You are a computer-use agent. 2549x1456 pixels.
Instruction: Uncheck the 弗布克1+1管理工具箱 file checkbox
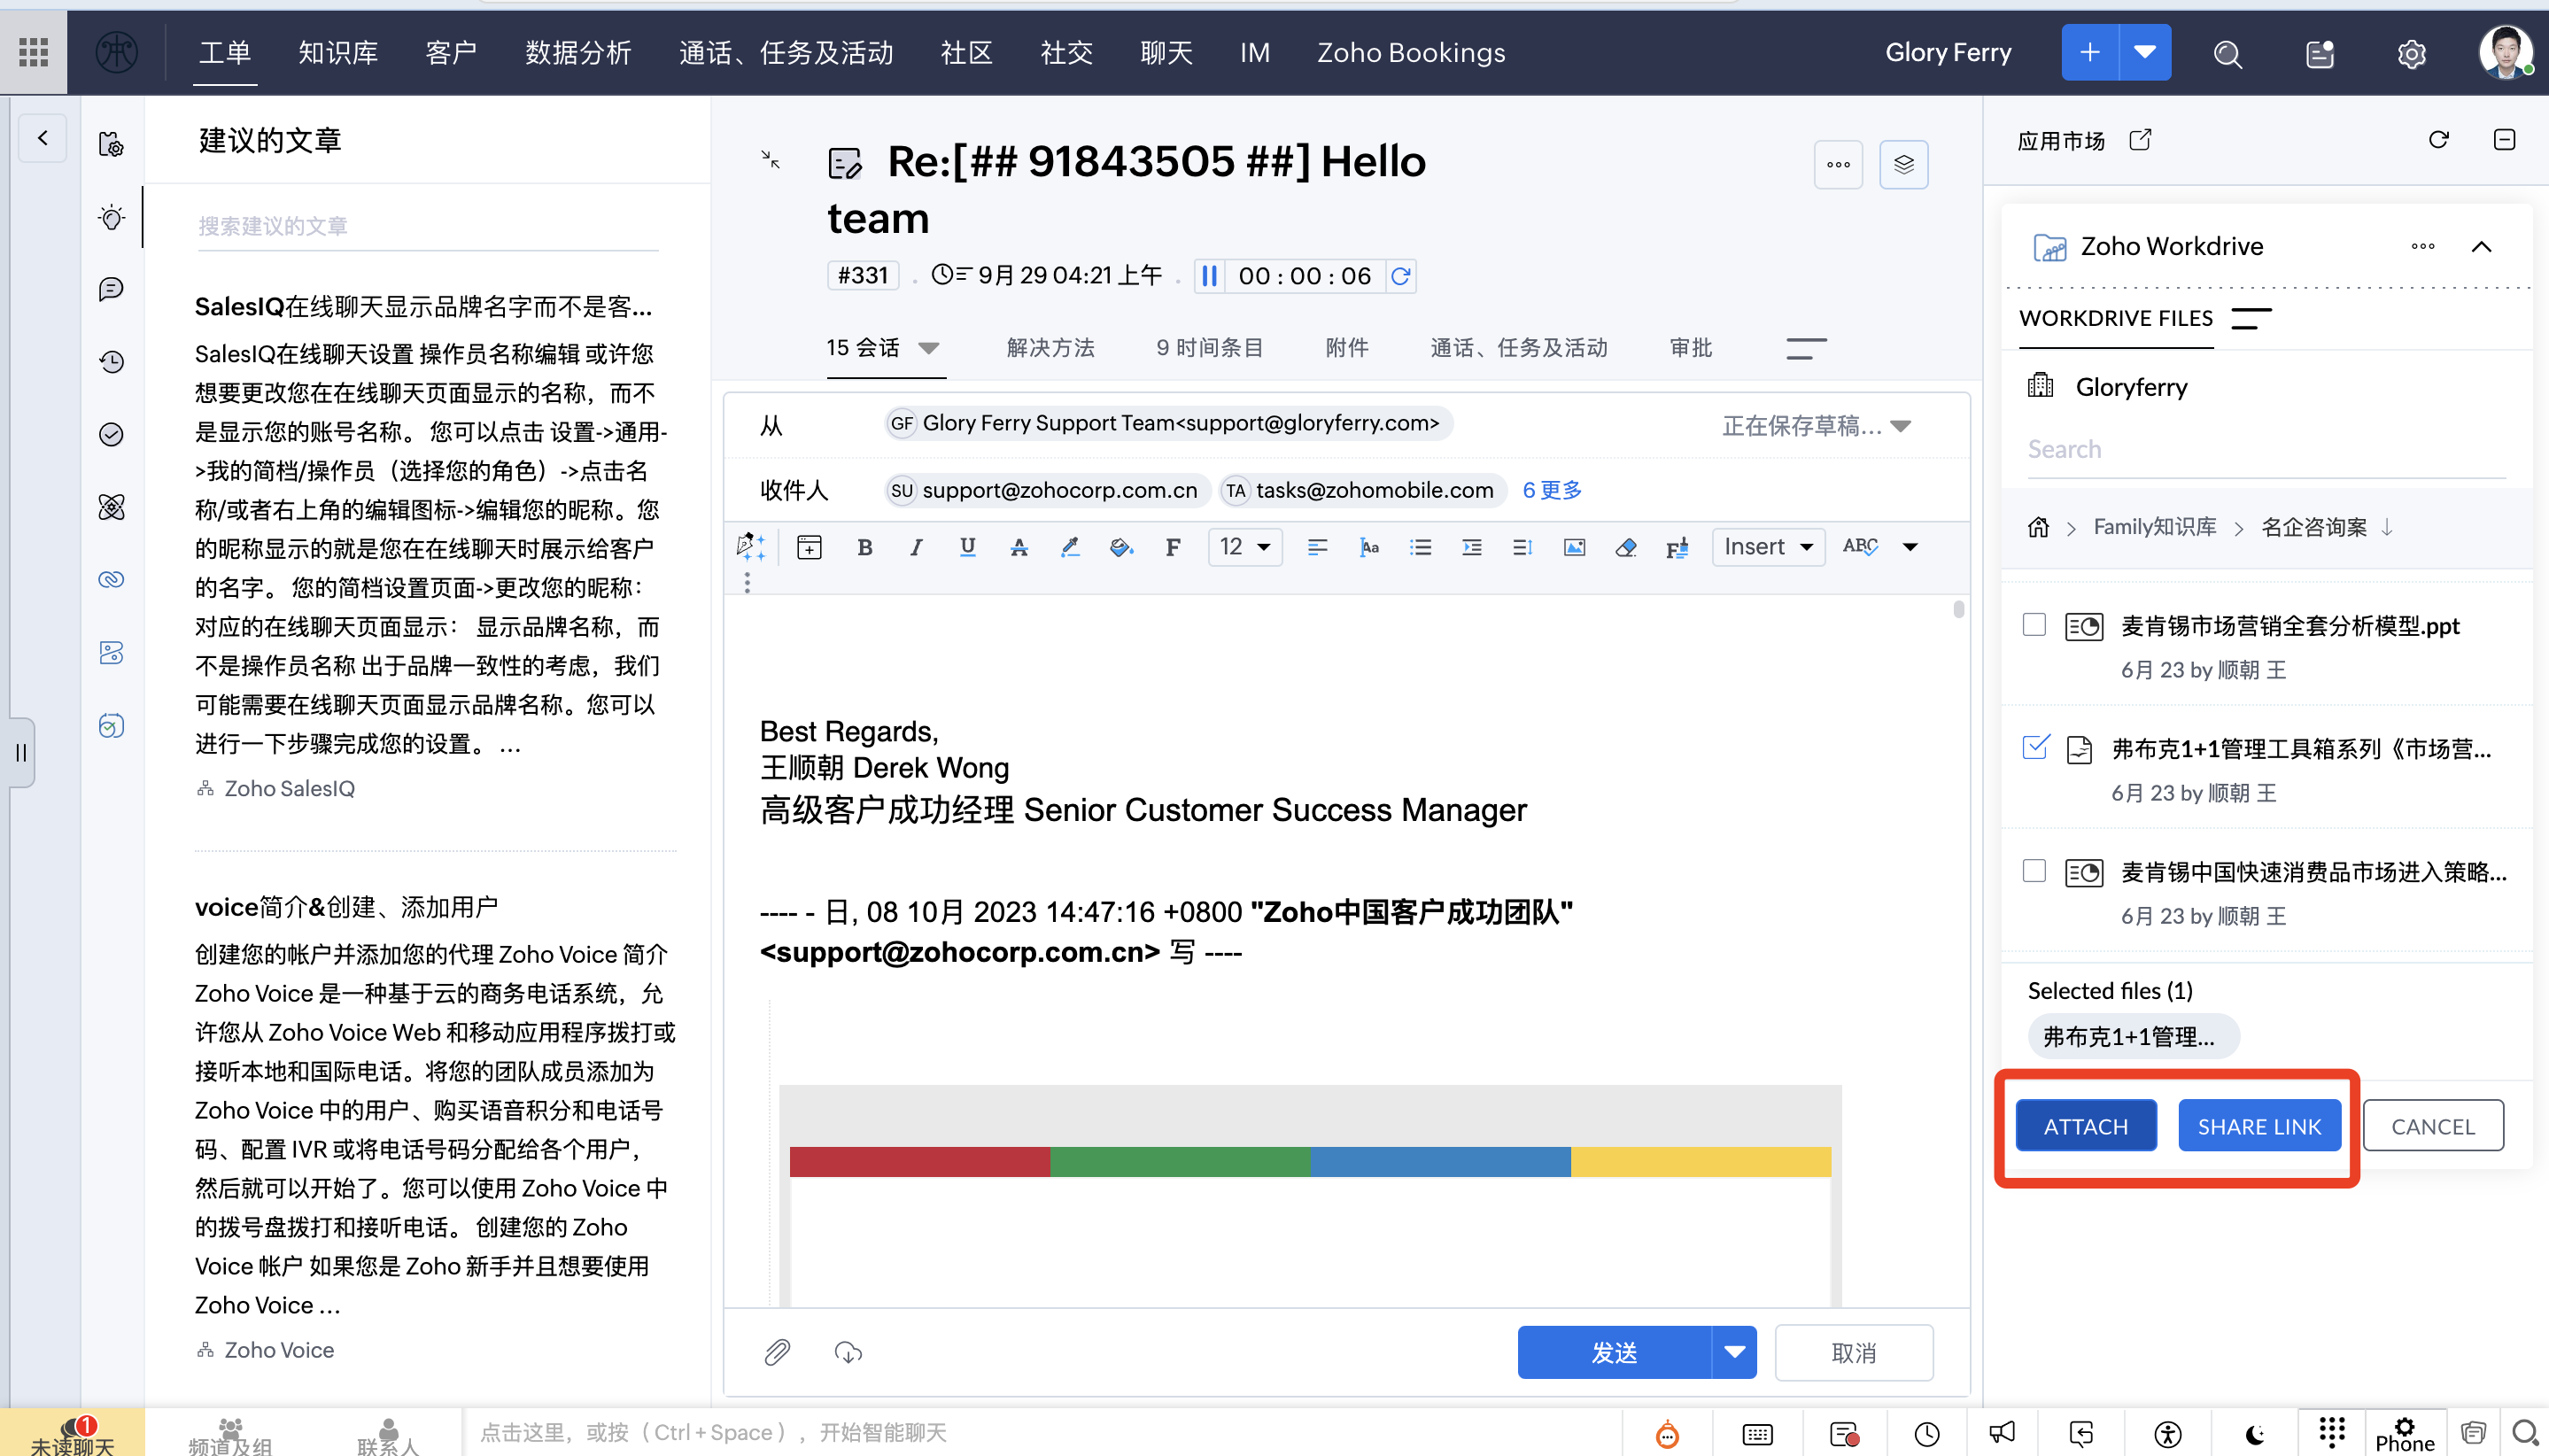[x=2034, y=747]
